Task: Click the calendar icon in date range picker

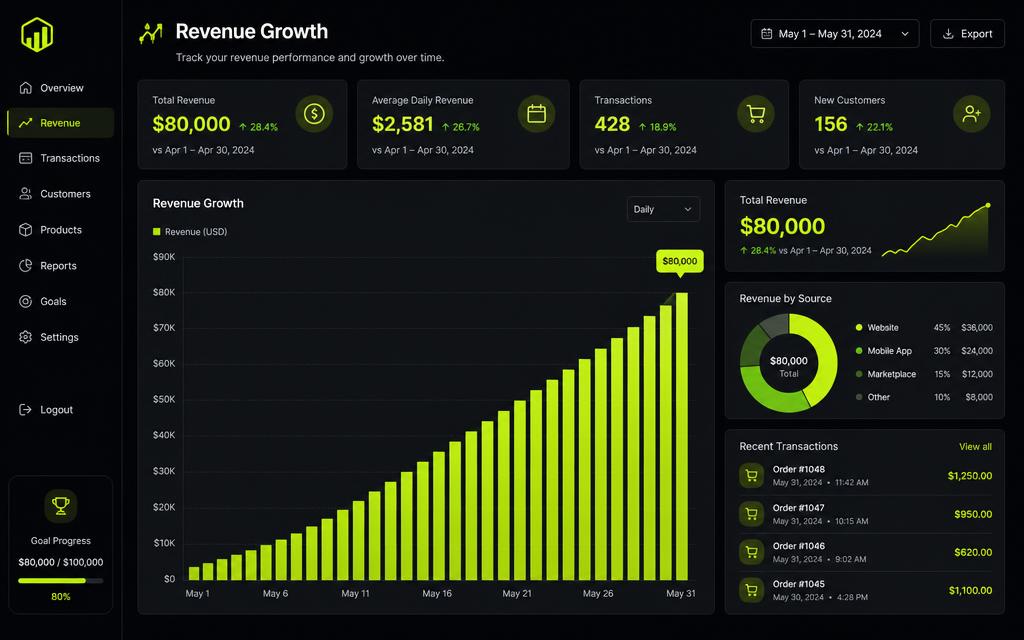Action: 767,33
